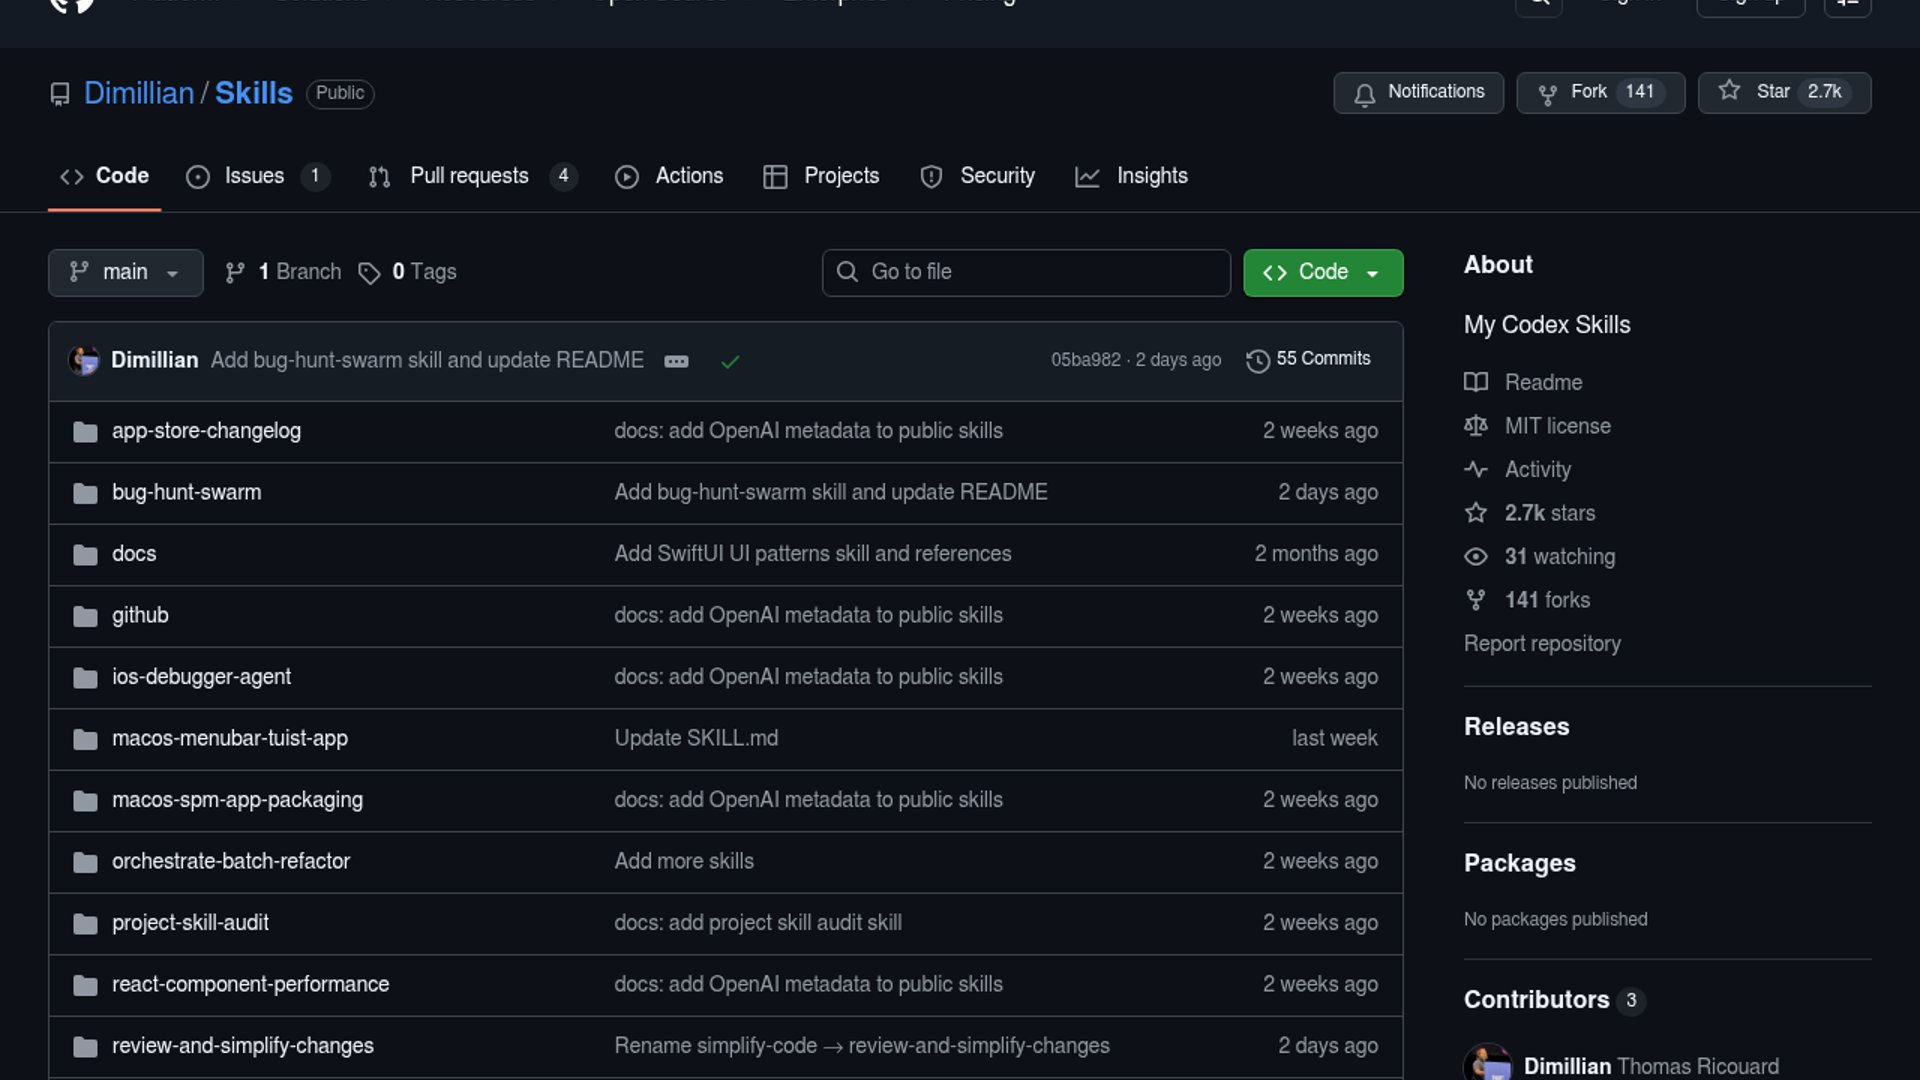Screen dimensions: 1920x1080
Task: Expand the green Code dropdown
Action: click(x=1322, y=272)
